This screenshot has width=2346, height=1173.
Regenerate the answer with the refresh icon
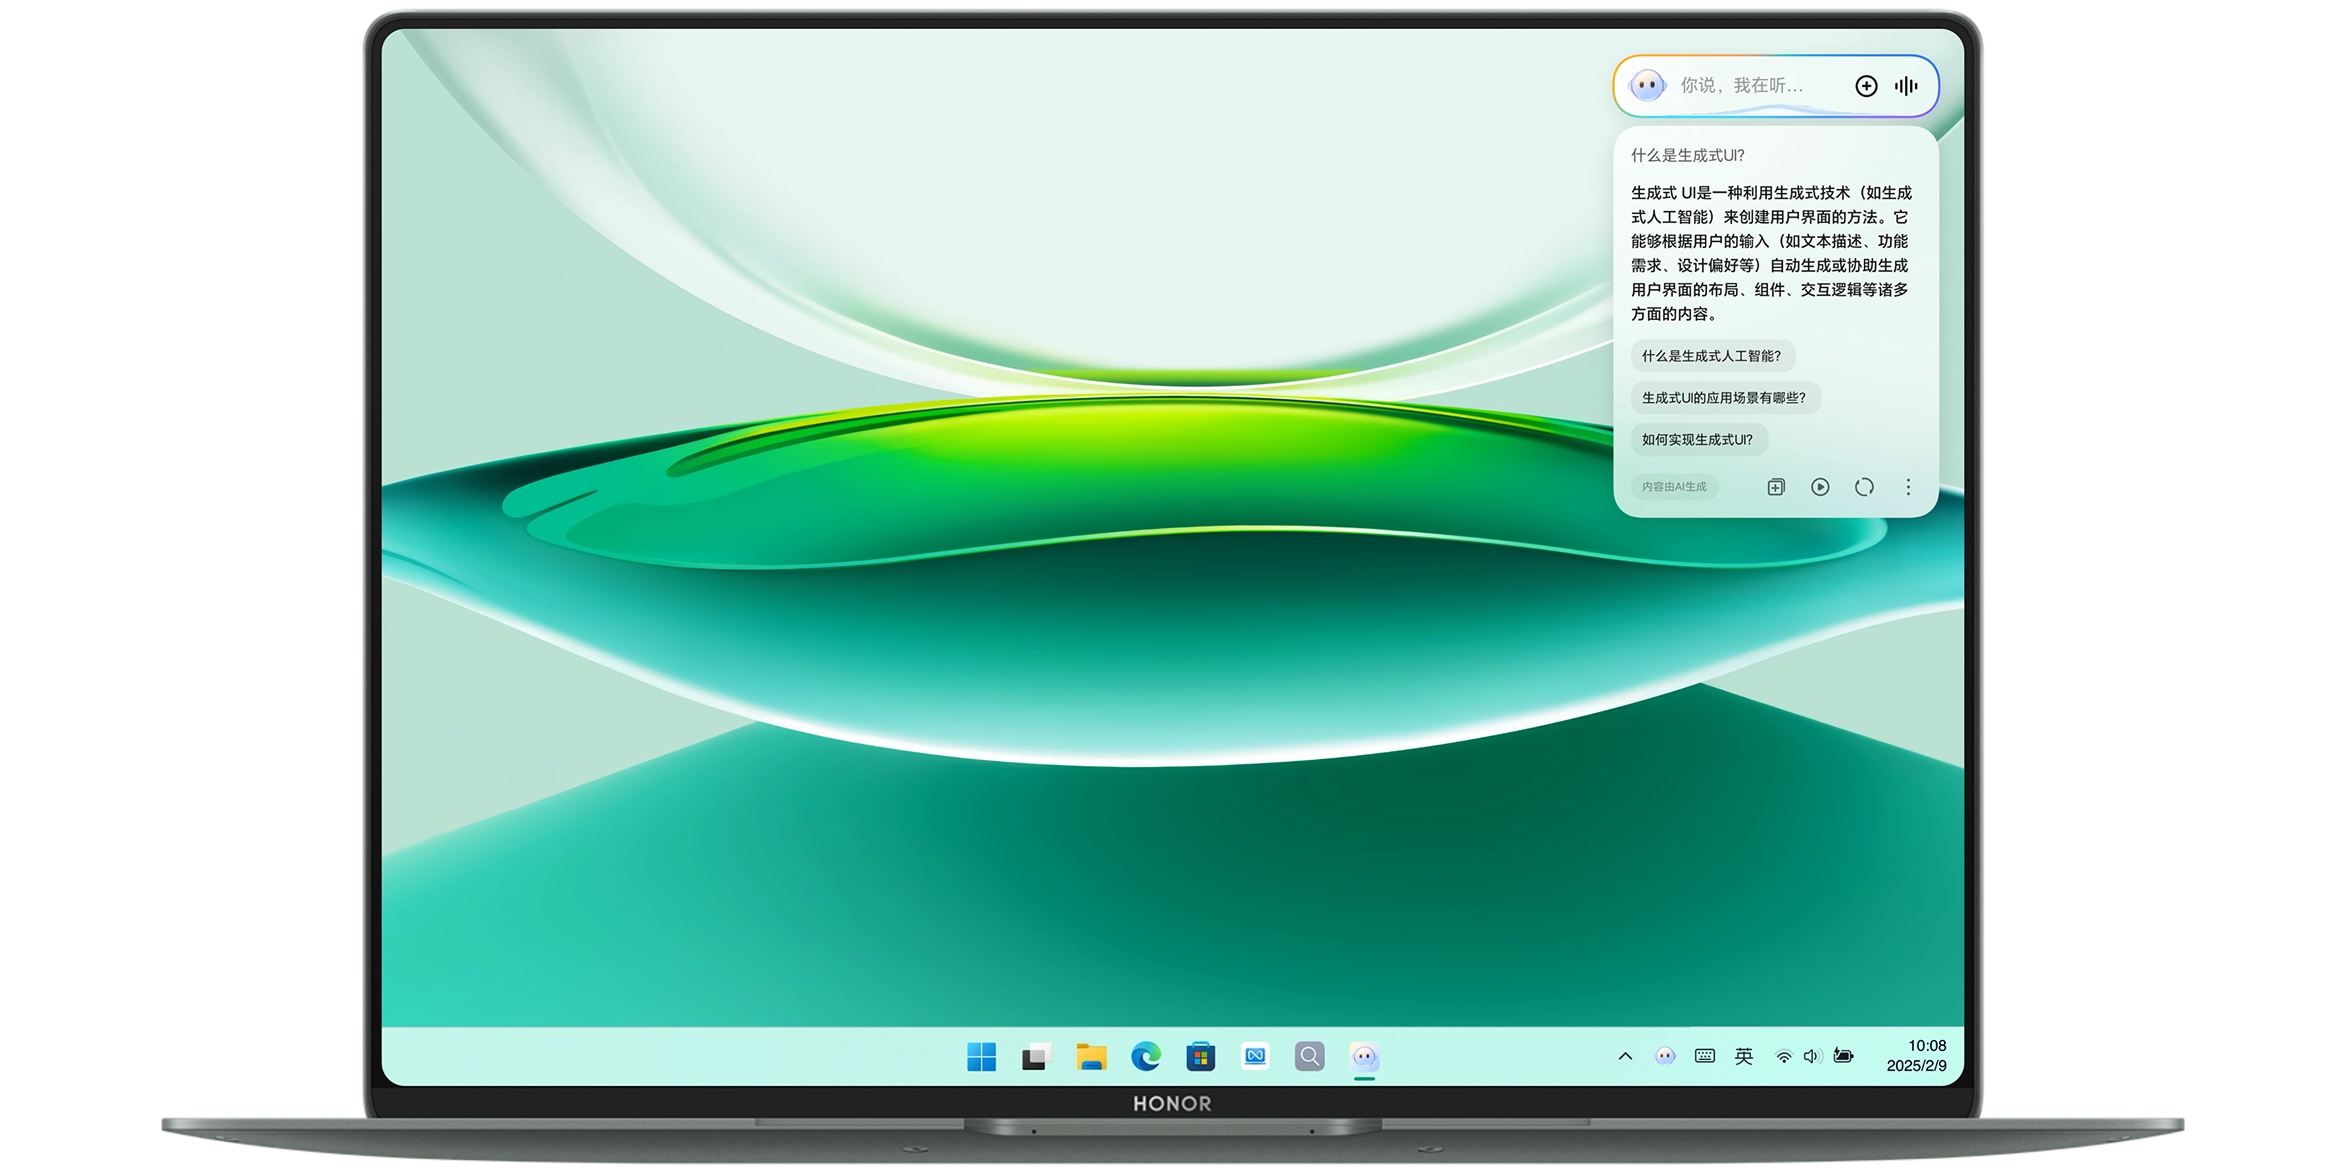click(x=1864, y=487)
